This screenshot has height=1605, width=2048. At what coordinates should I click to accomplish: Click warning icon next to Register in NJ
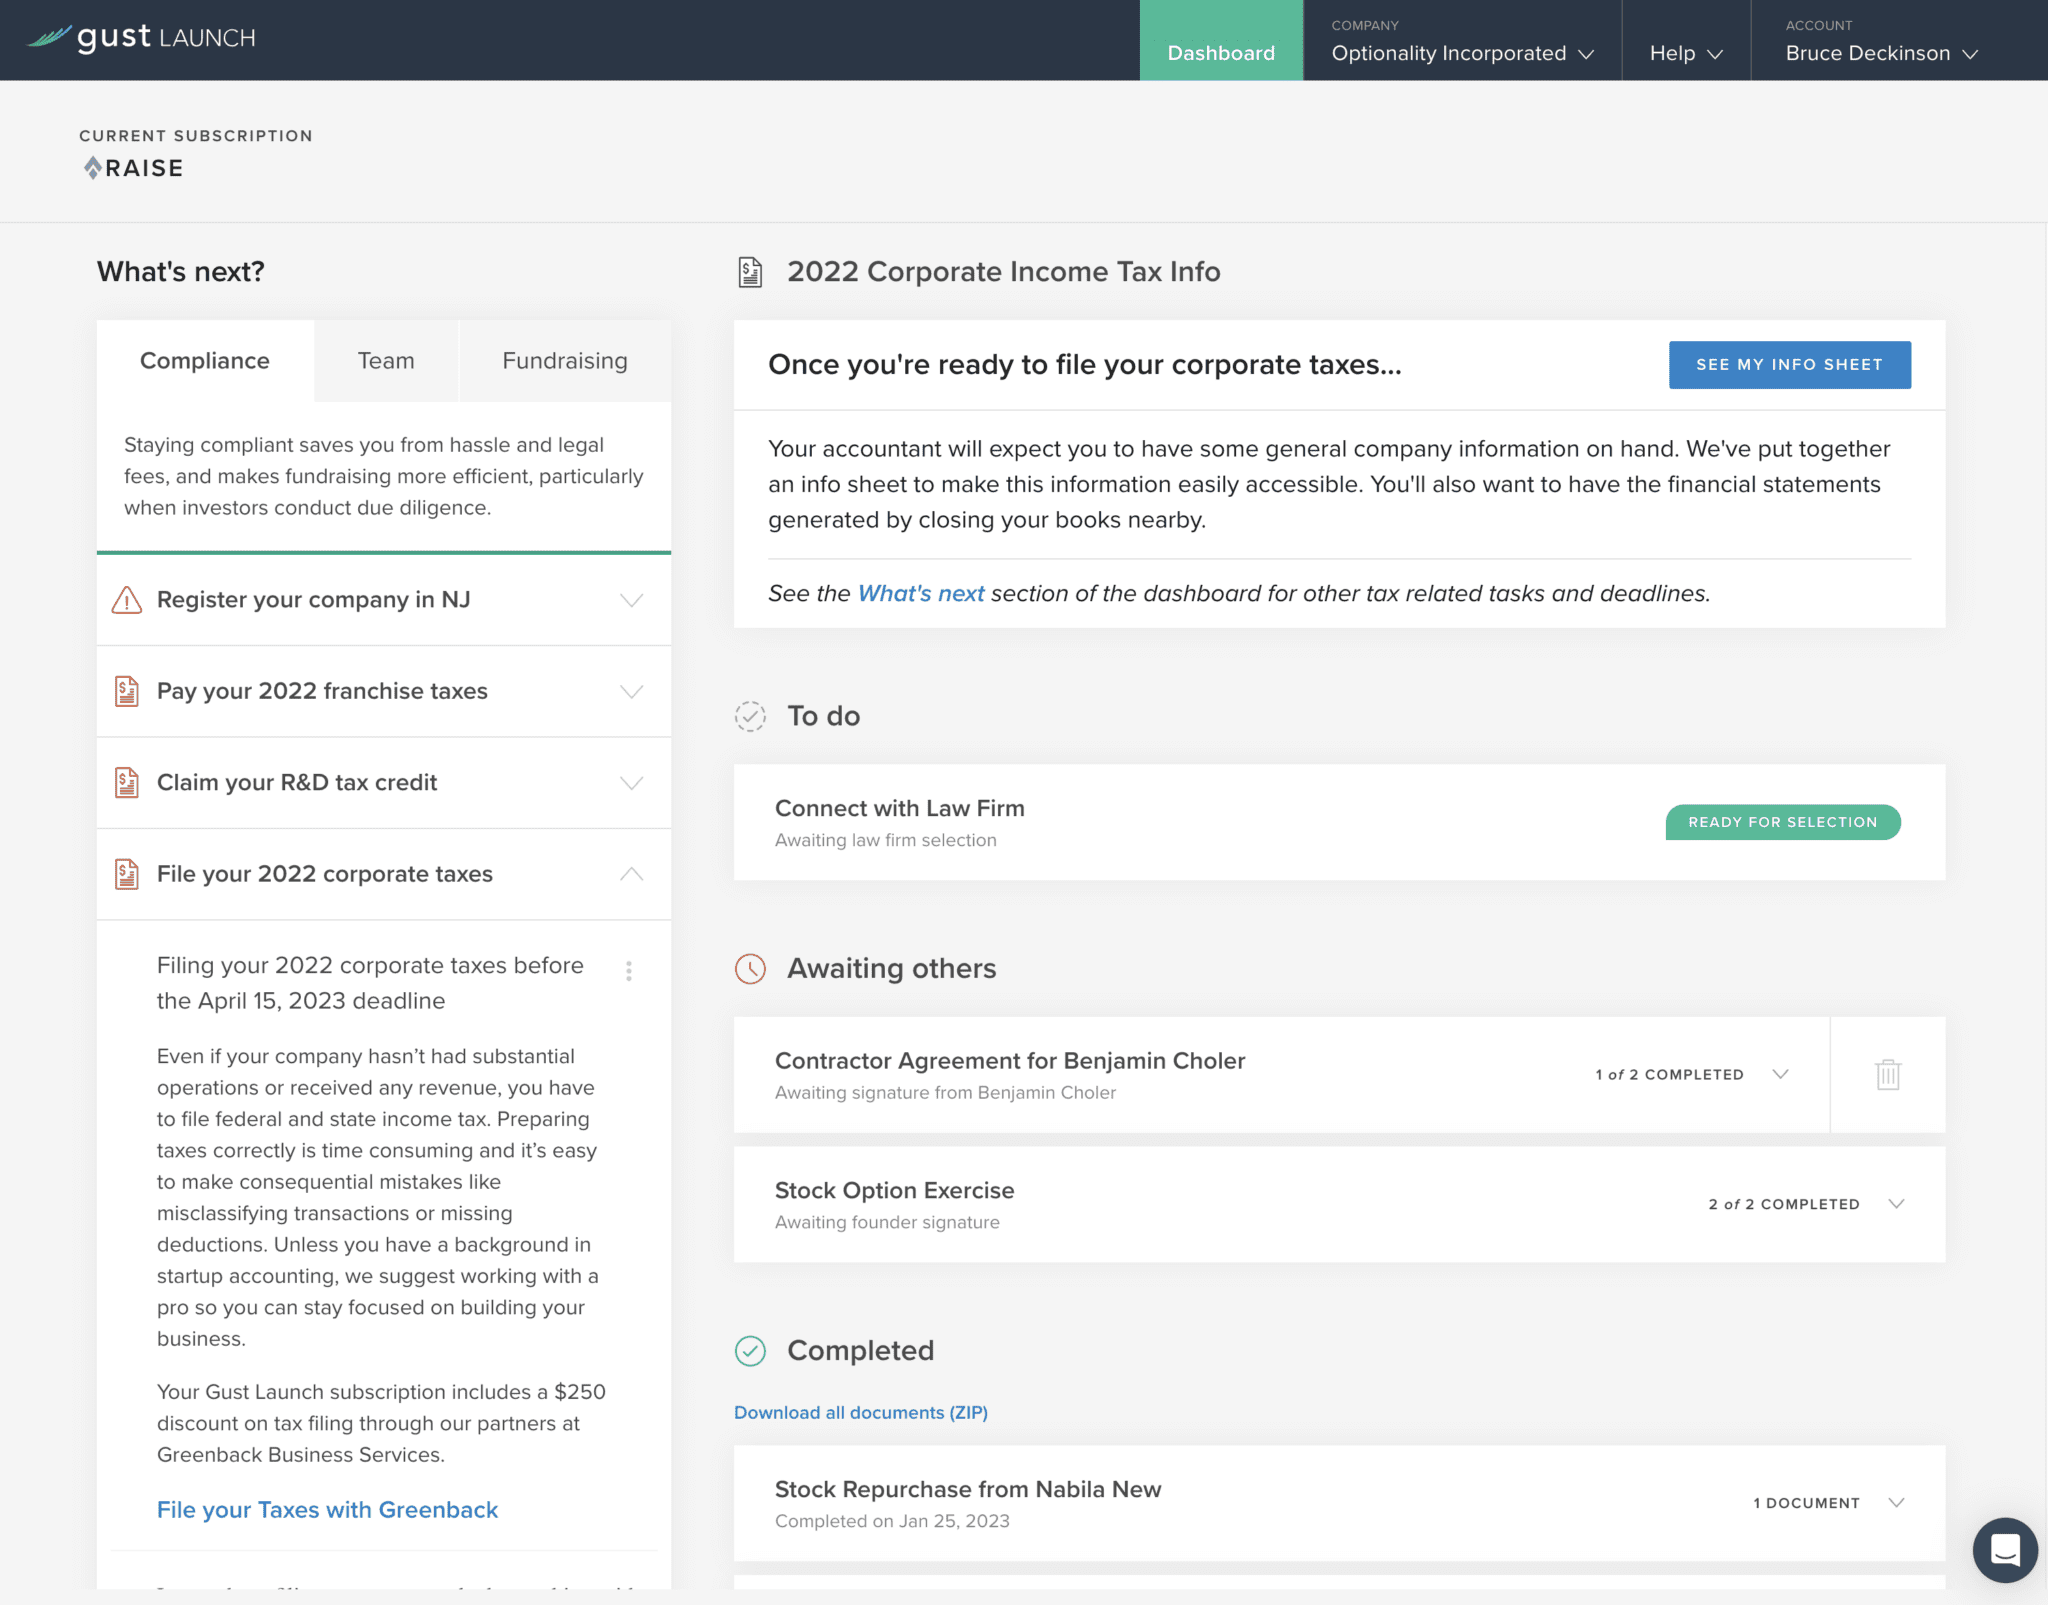tap(126, 600)
